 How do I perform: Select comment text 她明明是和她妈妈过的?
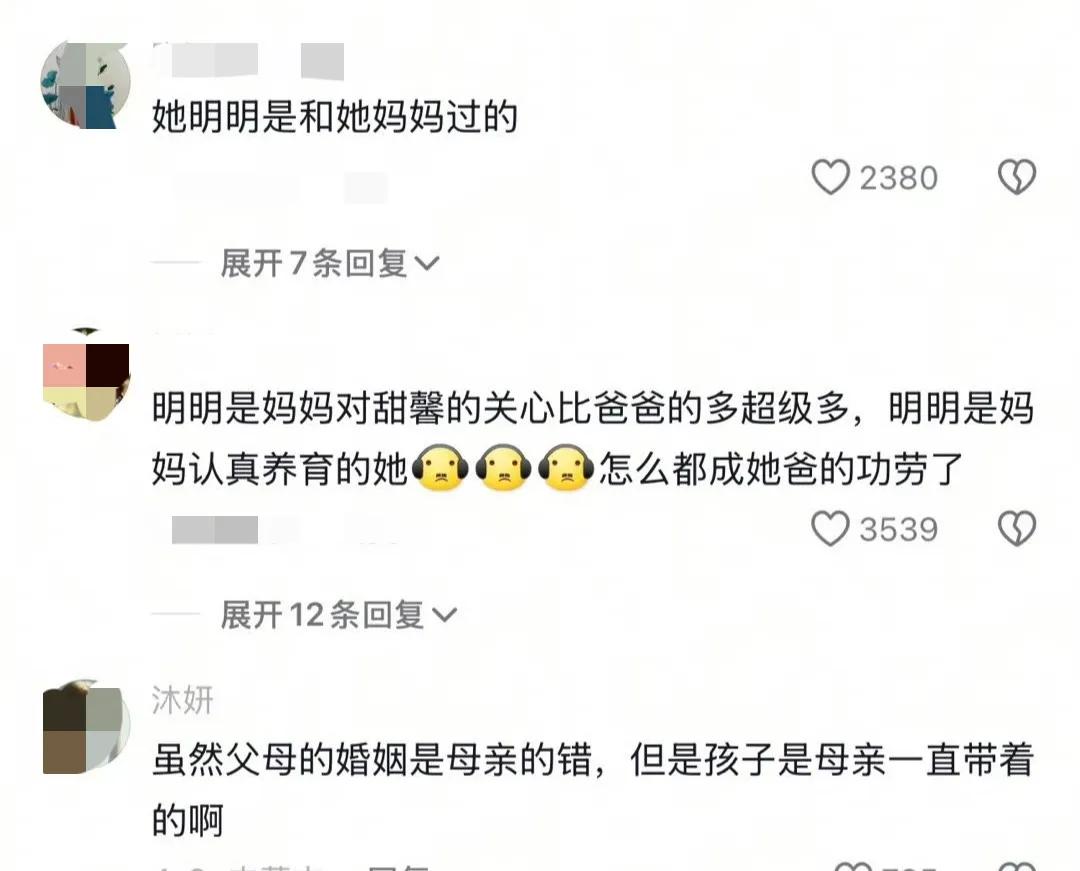(x=335, y=116)
